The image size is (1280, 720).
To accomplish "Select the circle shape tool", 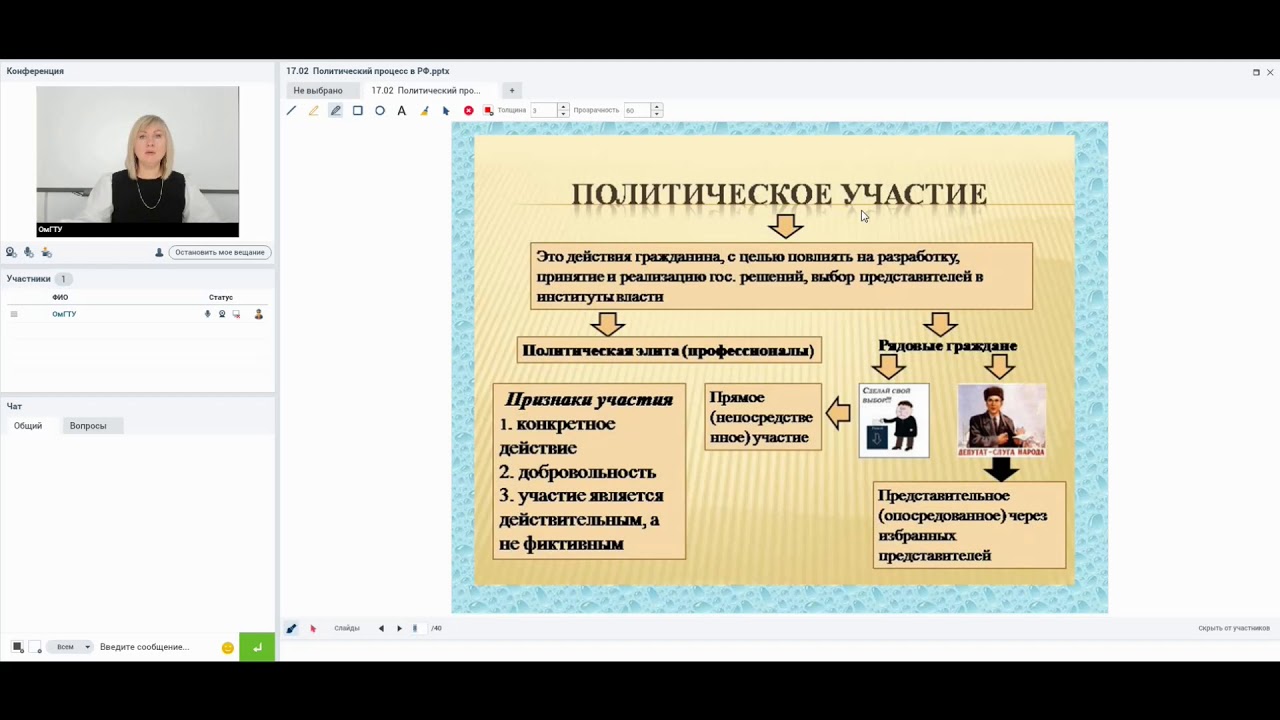I will 380,111.
